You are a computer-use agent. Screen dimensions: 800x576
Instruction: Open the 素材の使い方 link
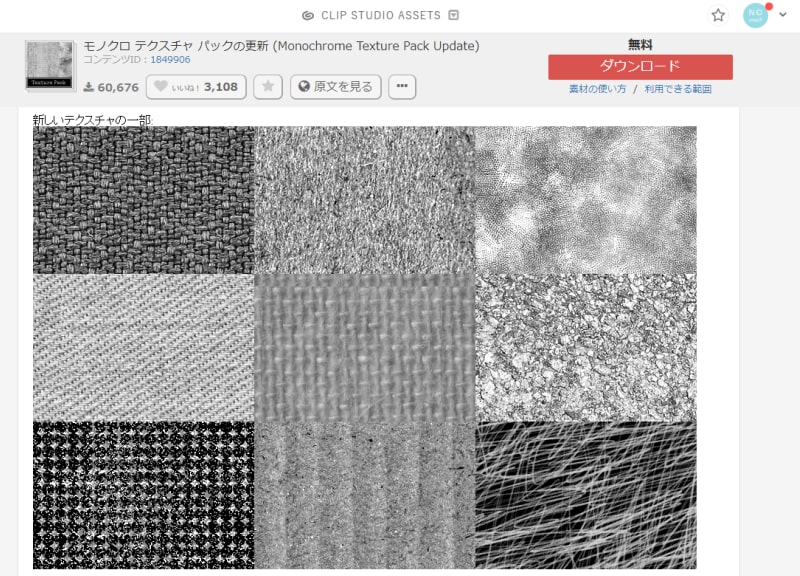(597, 89)
